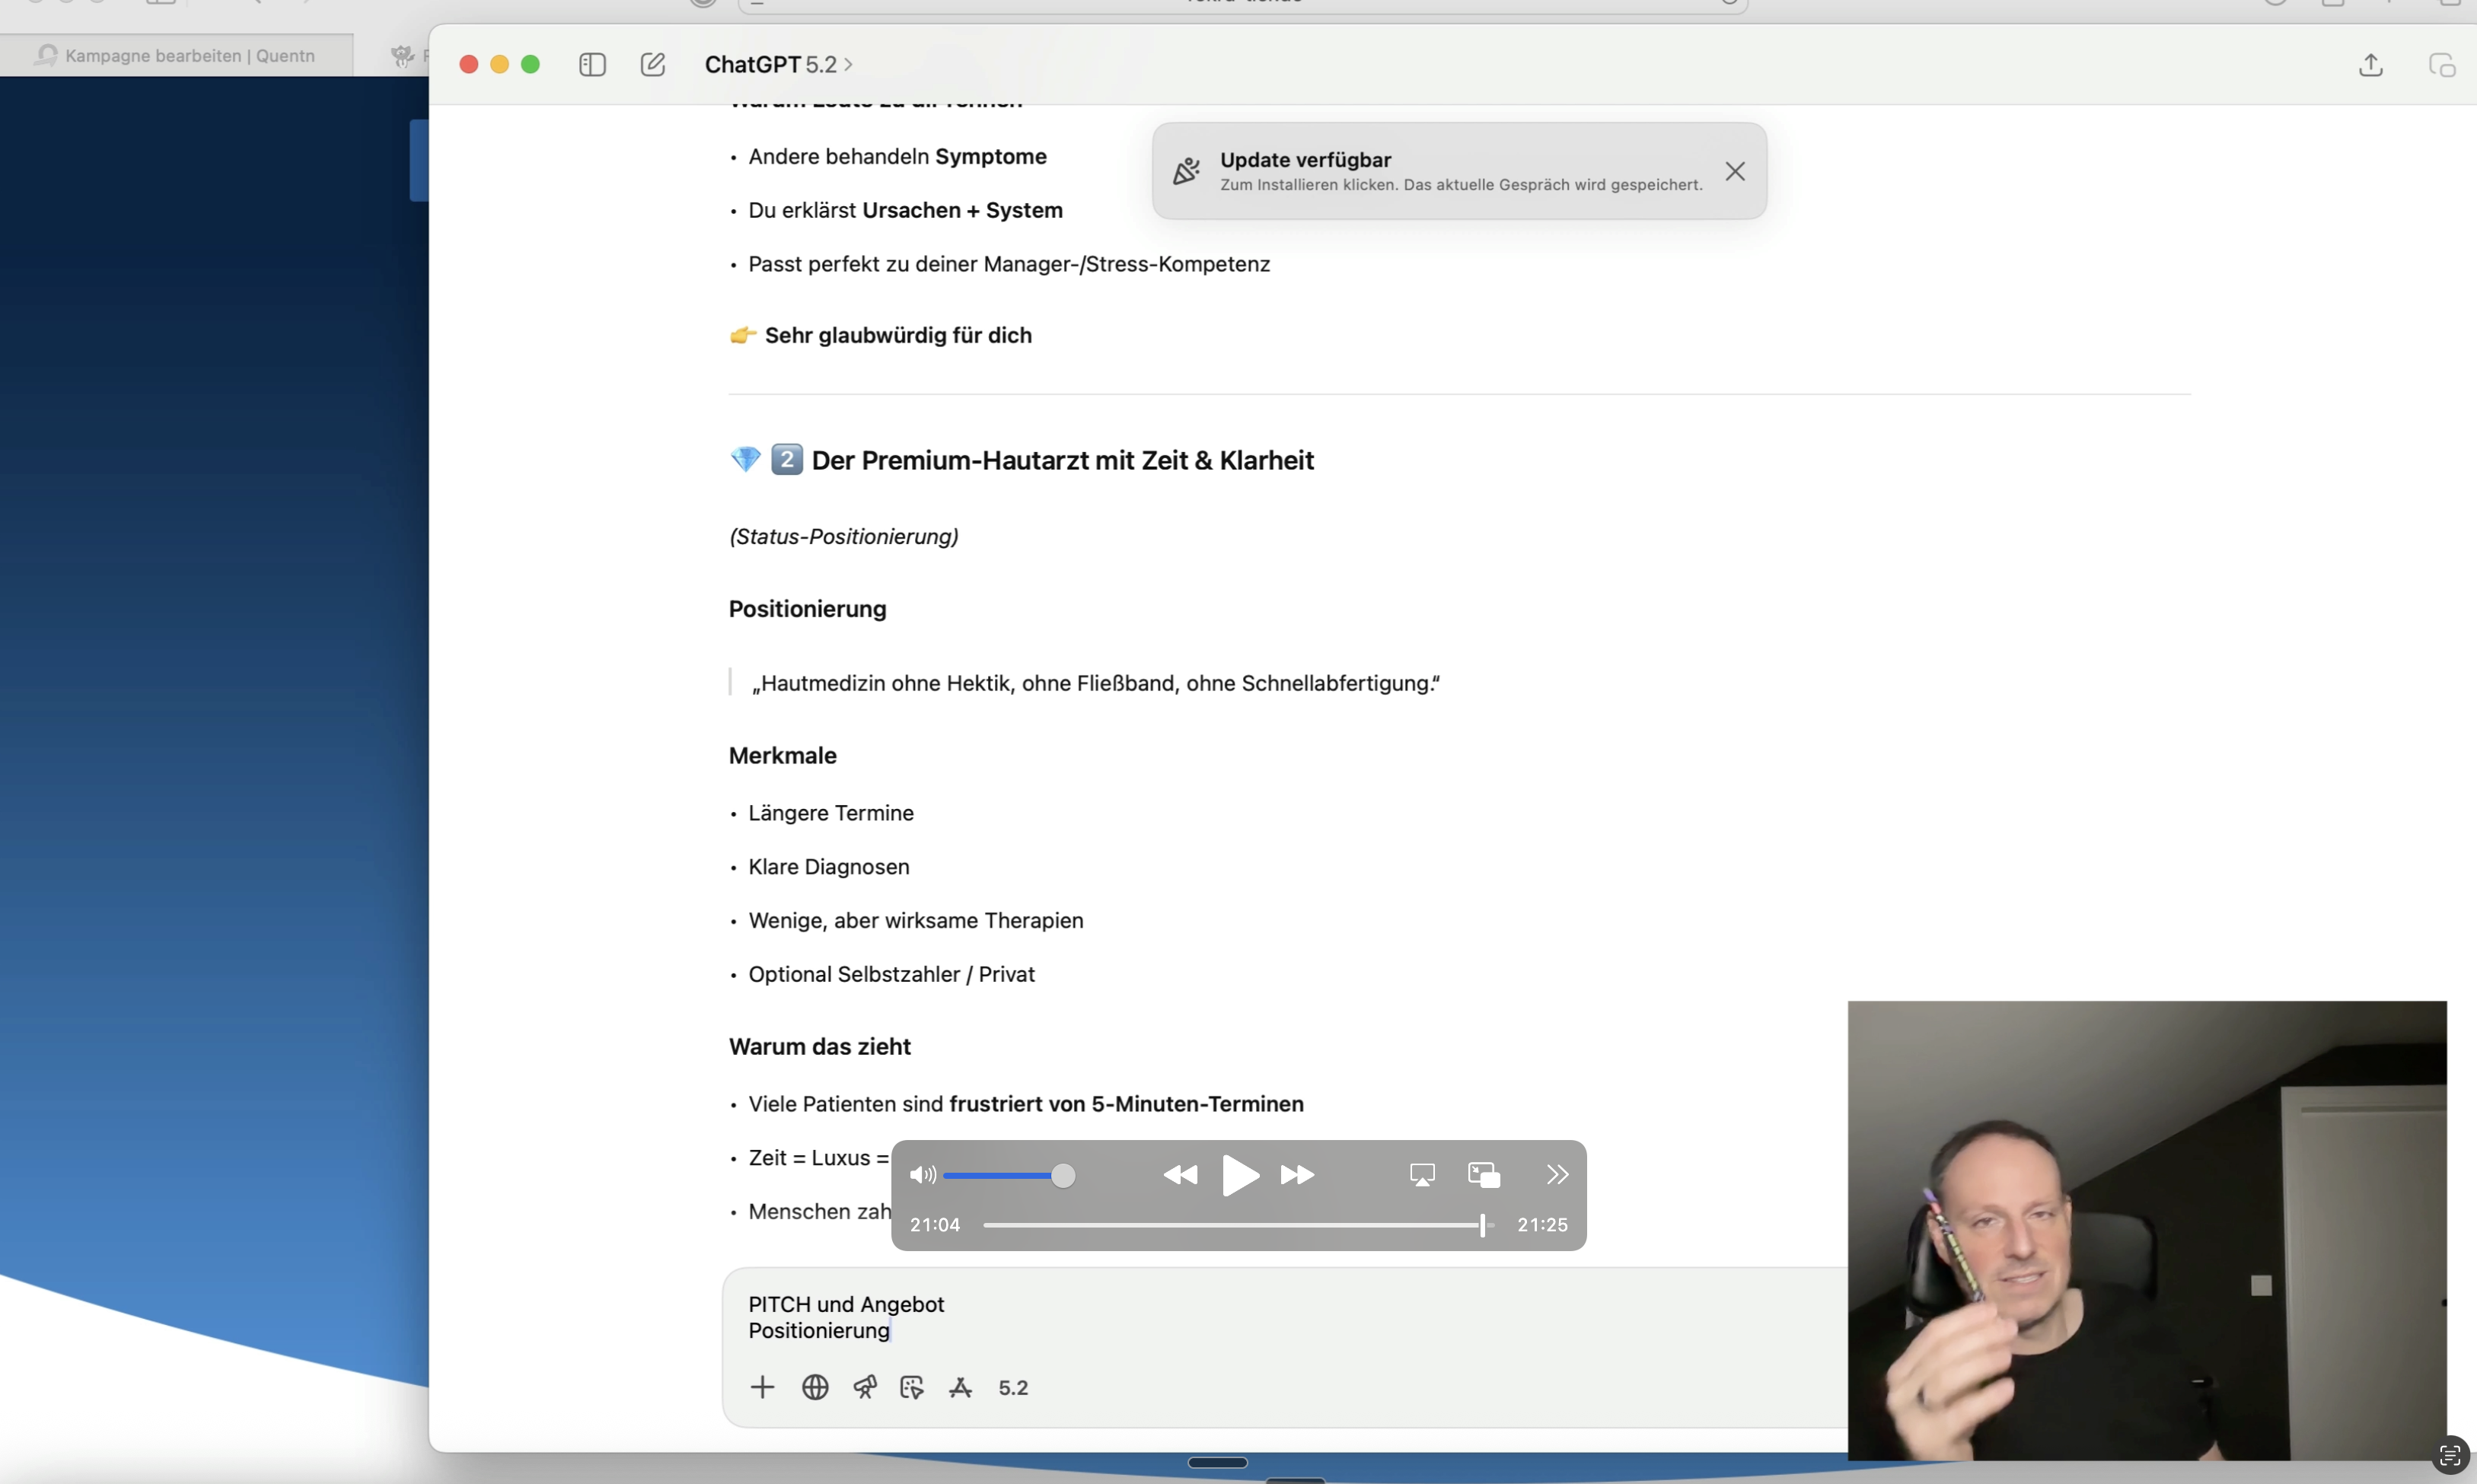Viewport: 2477px width, 1484px height.
Task: Expand more media options double chevron
Action: pos(1557,1175)
